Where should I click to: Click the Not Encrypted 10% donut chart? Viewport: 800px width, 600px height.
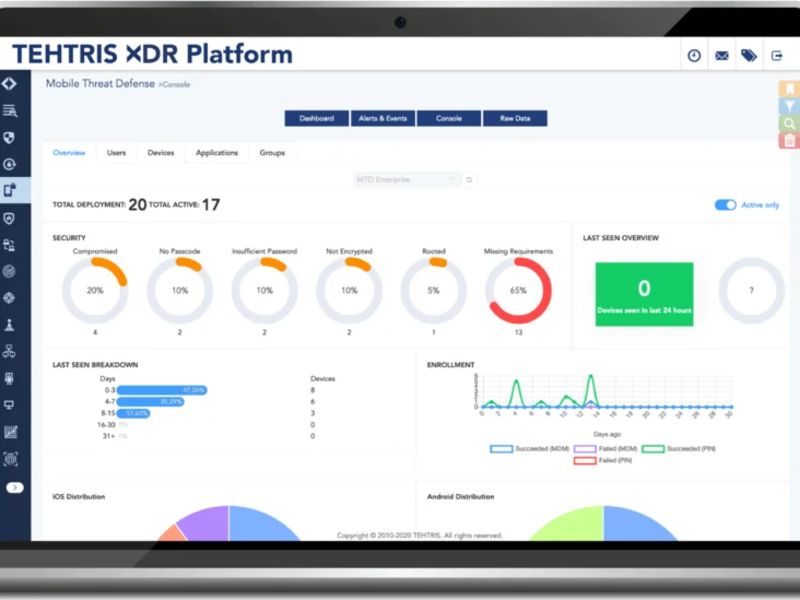(349, 290)
